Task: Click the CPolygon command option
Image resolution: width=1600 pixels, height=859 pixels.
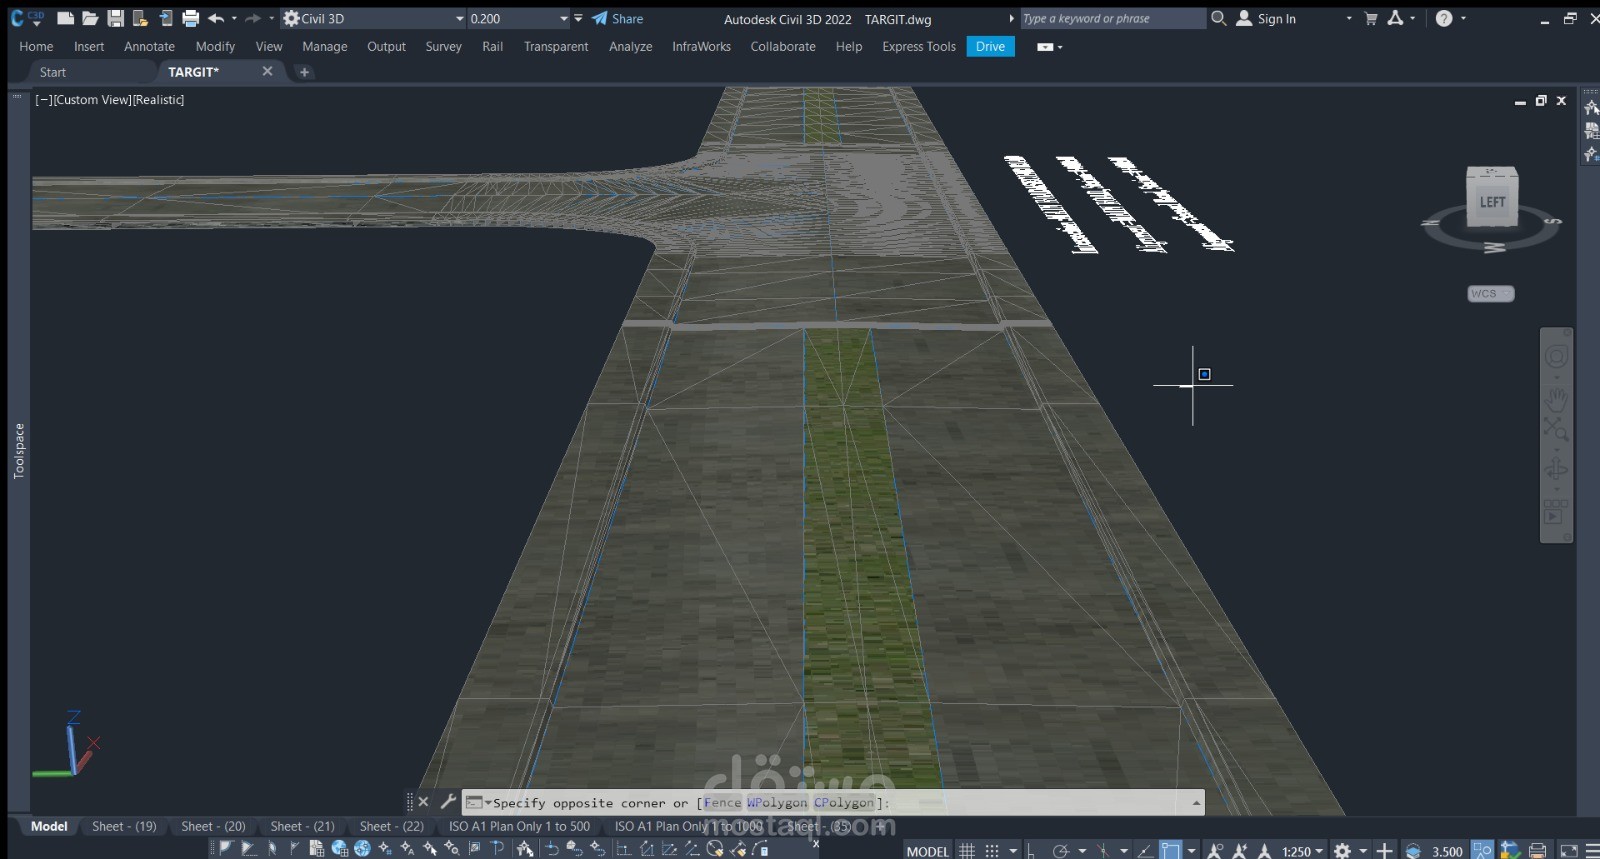Action: [x=843, y=802]
